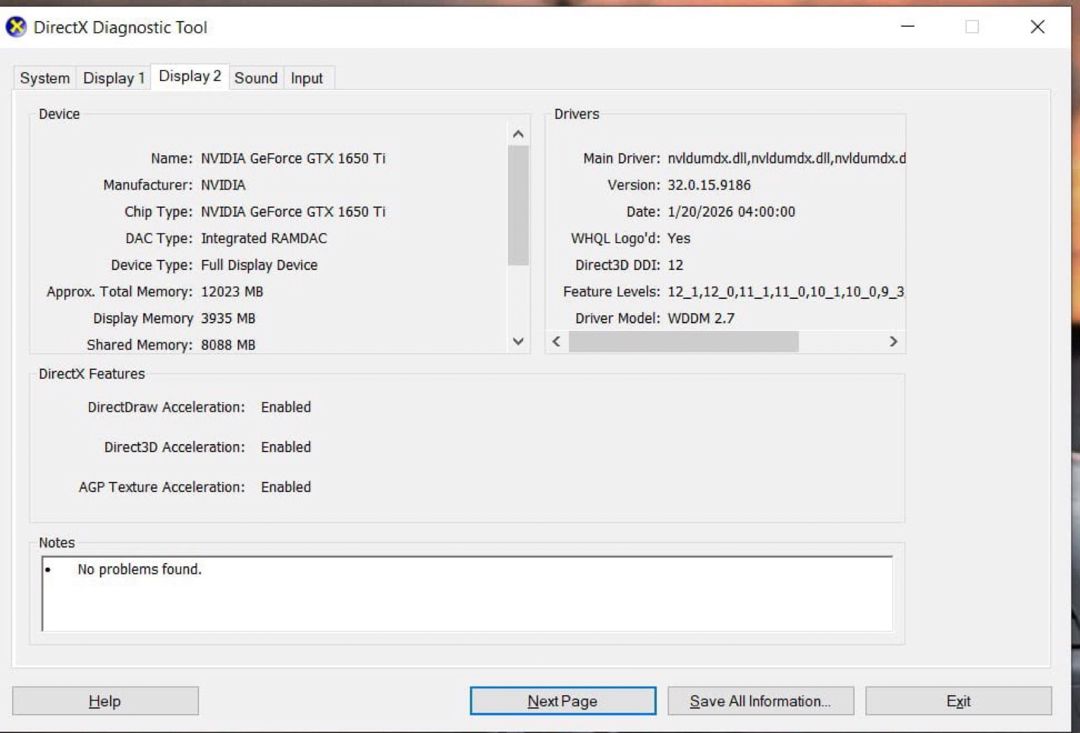Click Drivers panel scroll left arrow
This screenshot has width=1080, height=733.
point(557,342)
